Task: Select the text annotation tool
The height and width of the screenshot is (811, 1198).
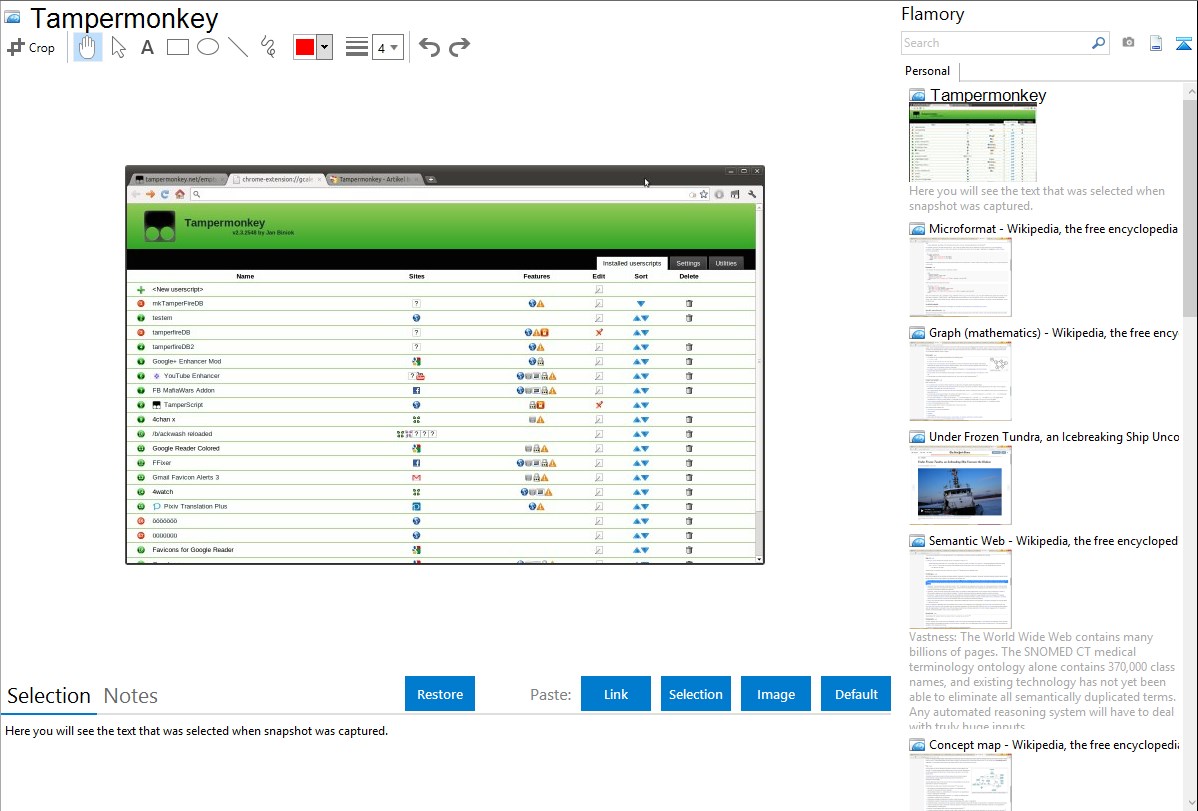Action: click(x=147, y=47)
